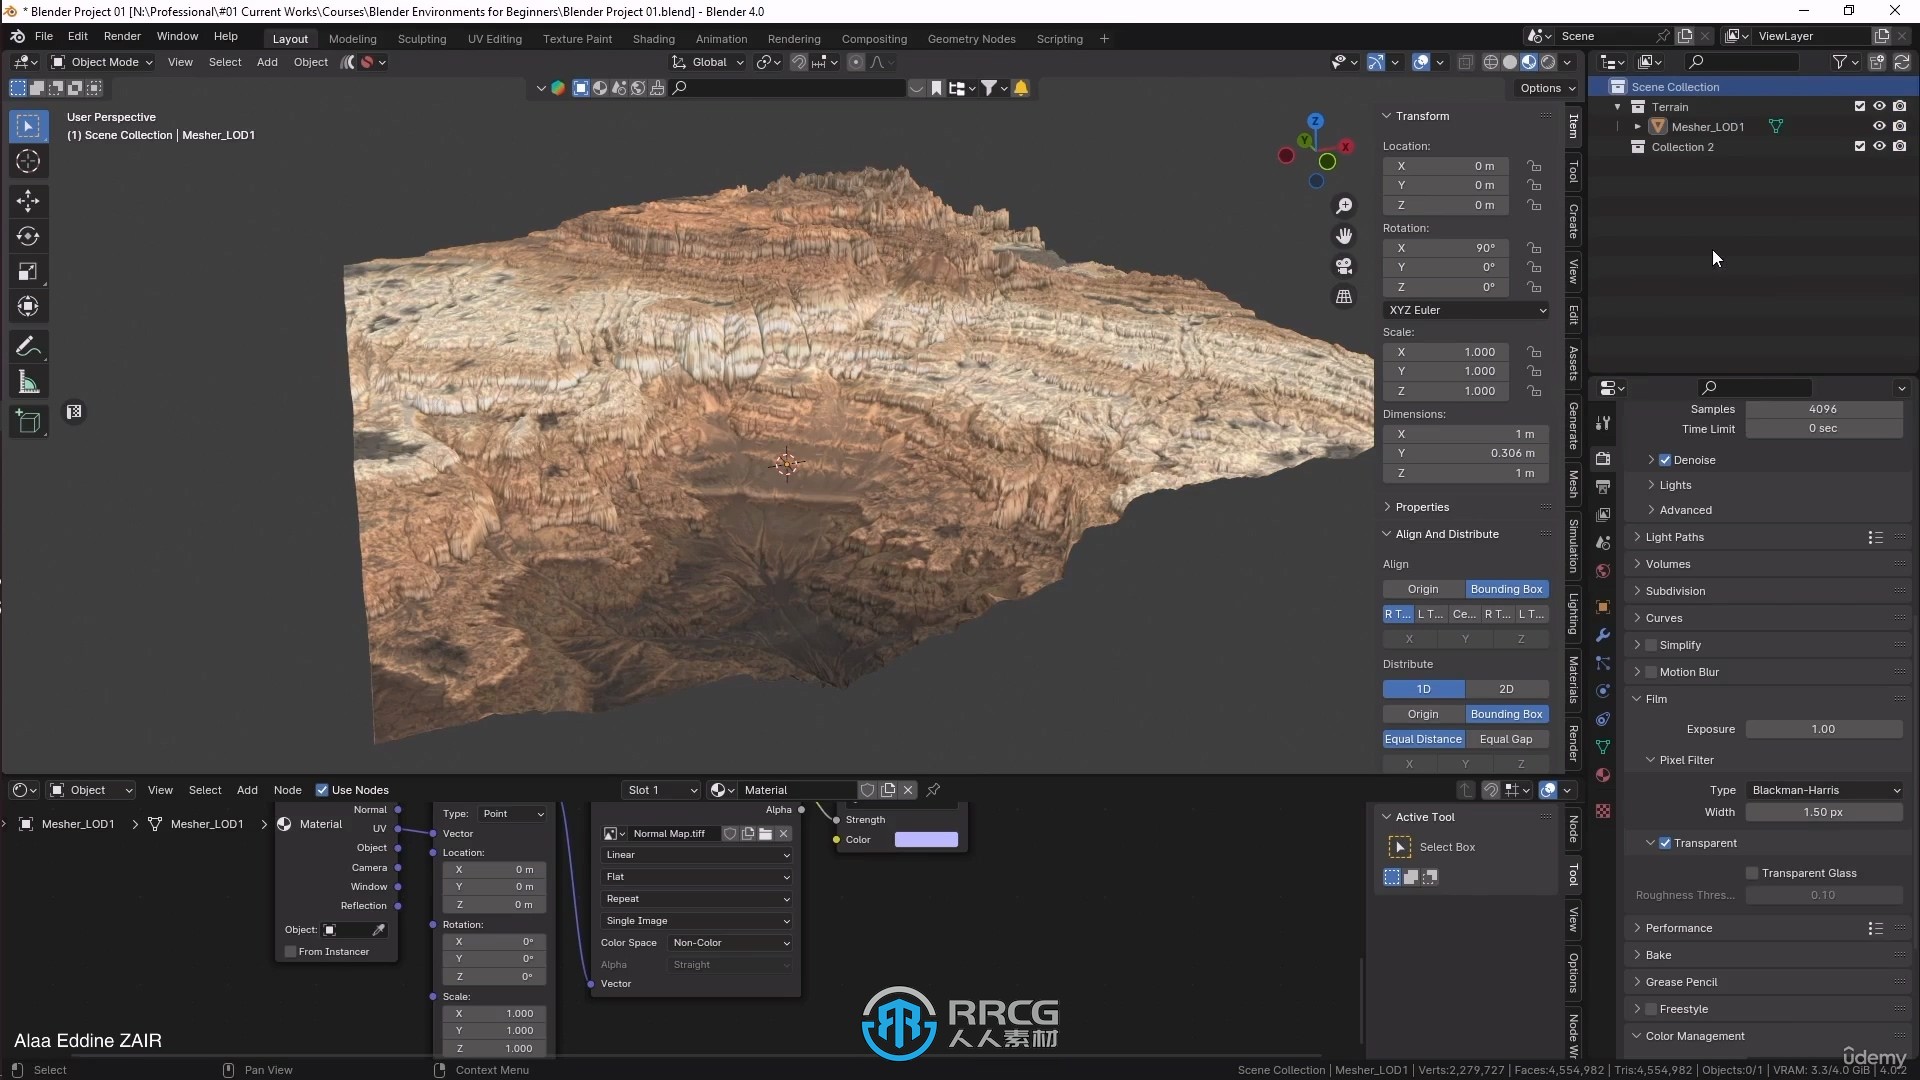Screen dimensions: 1920x1080
Task: Enable the Transparent Glass checkbox
Action: click(x=1752, y=873)
